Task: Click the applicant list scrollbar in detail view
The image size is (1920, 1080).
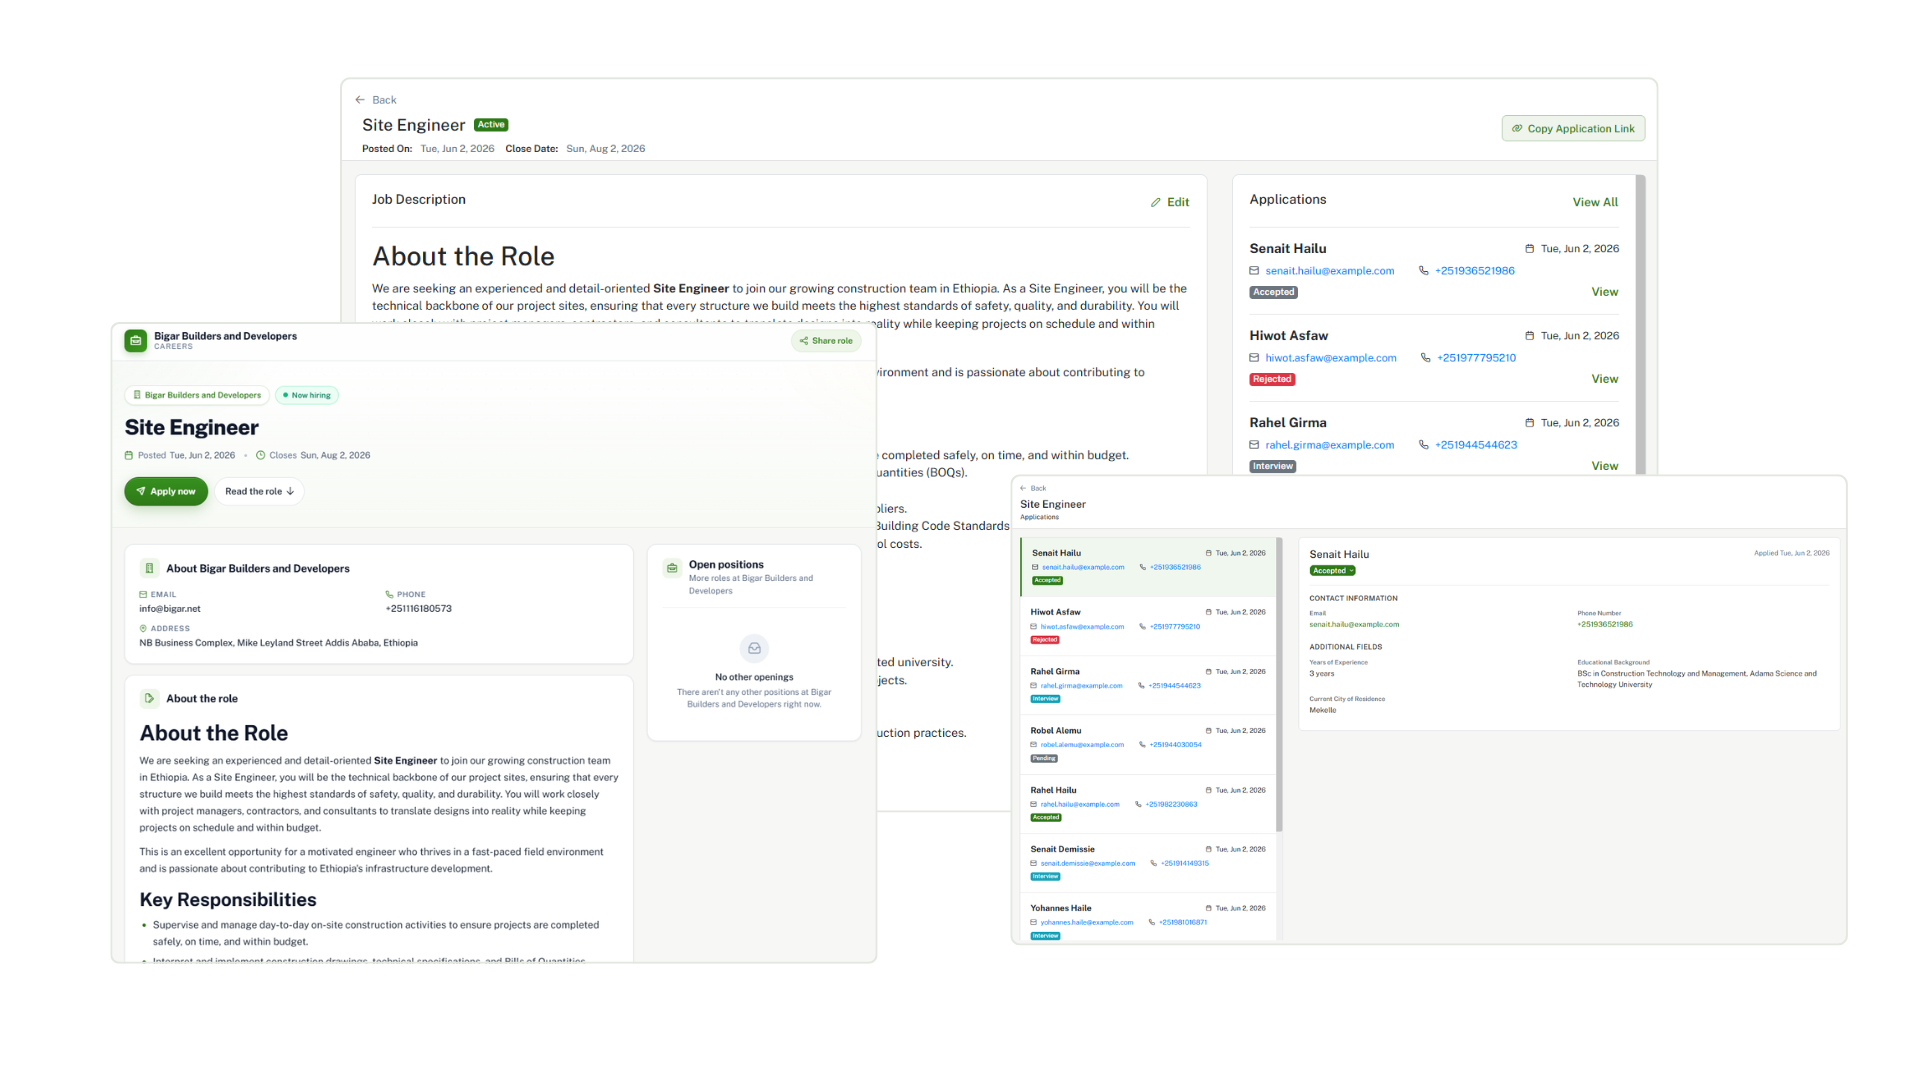Action: tap(1279, 685)
